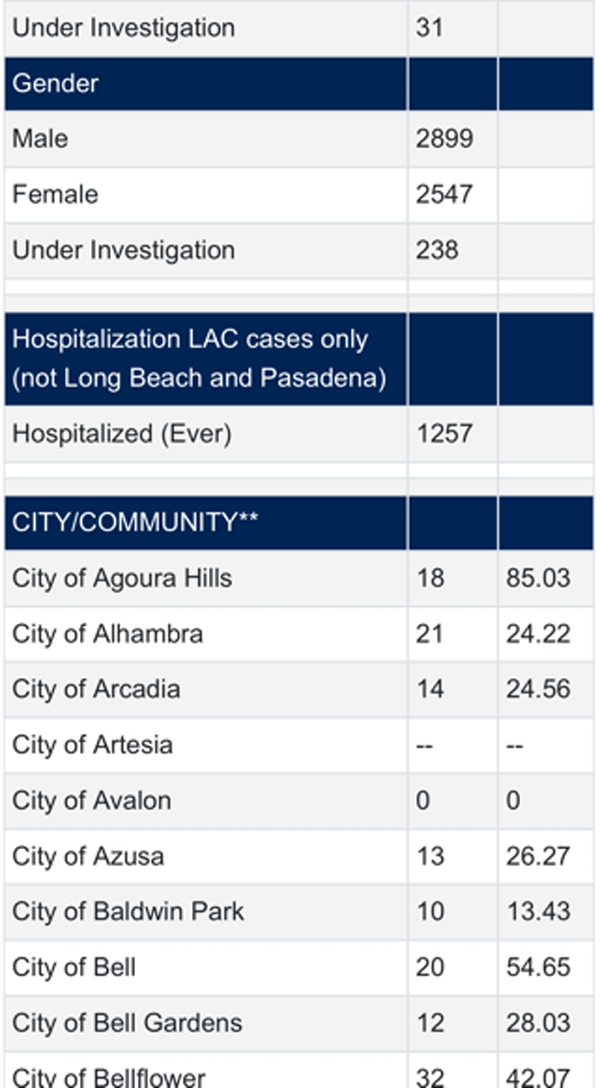
Task: Select the Male row label
Action: (x=38, y=138)
